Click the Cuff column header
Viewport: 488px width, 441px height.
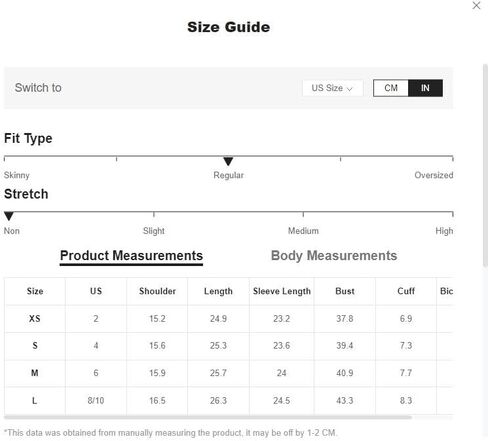(406, 291)
